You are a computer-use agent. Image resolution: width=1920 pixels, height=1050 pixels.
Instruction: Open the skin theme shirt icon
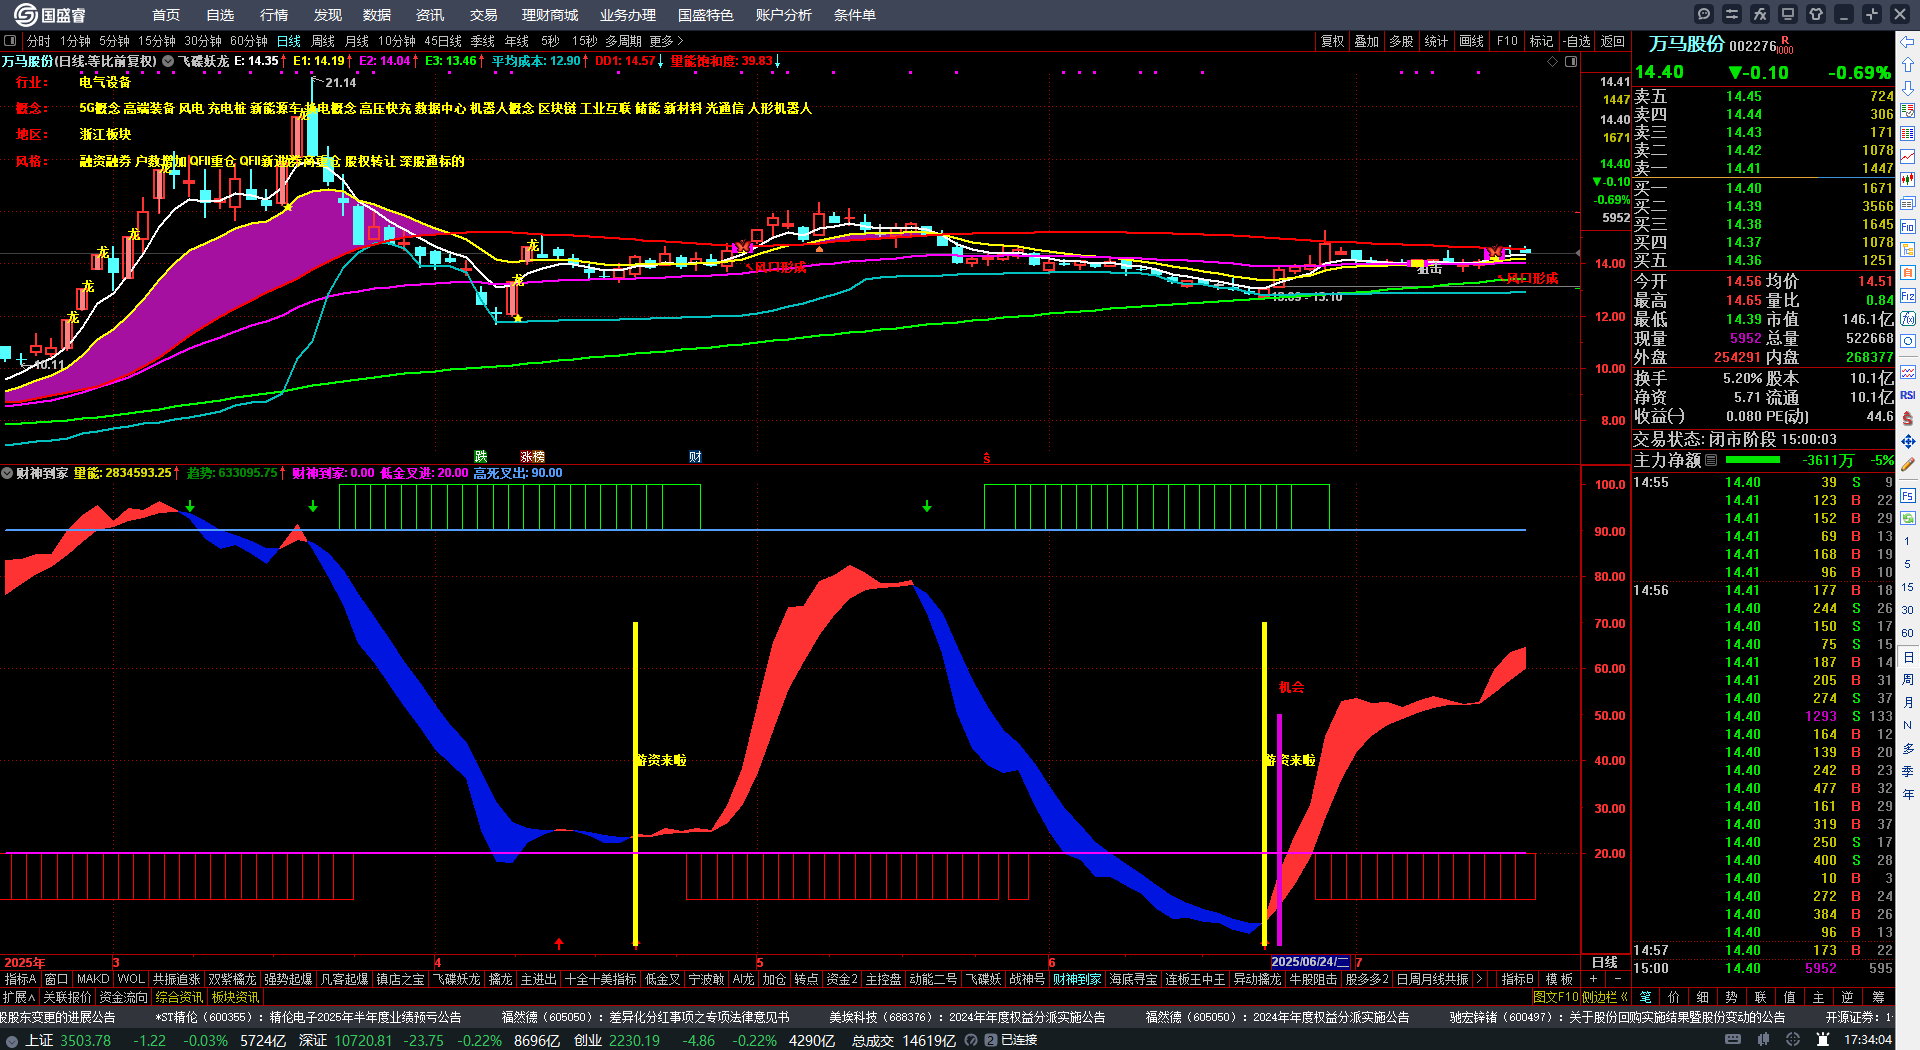point(1816,14)
